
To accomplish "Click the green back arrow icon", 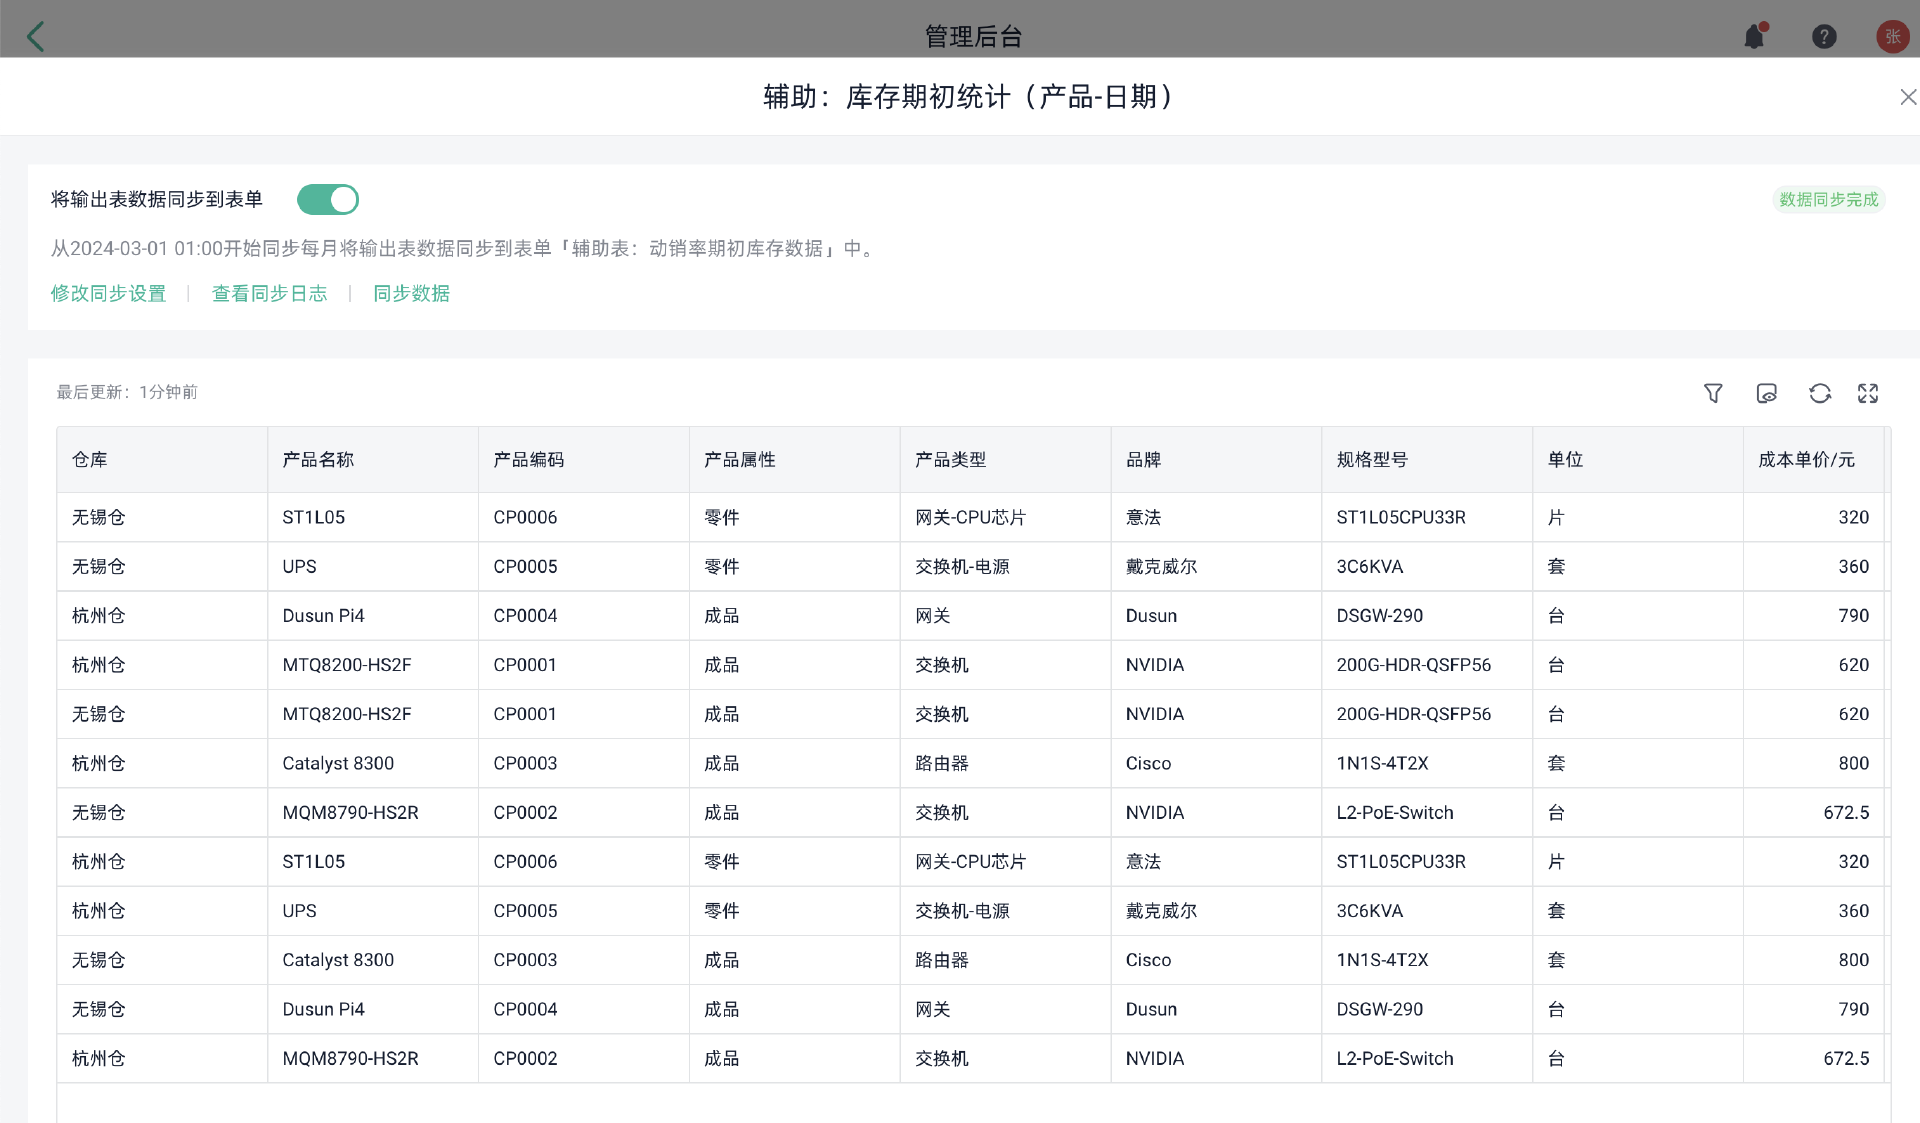I will pos(36,37).
